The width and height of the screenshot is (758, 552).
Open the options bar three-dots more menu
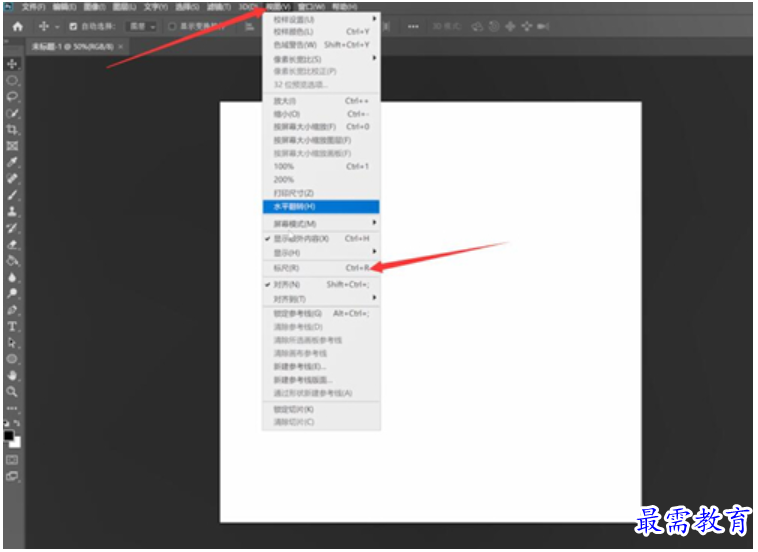pyautogui.click(x=413, y=27)
